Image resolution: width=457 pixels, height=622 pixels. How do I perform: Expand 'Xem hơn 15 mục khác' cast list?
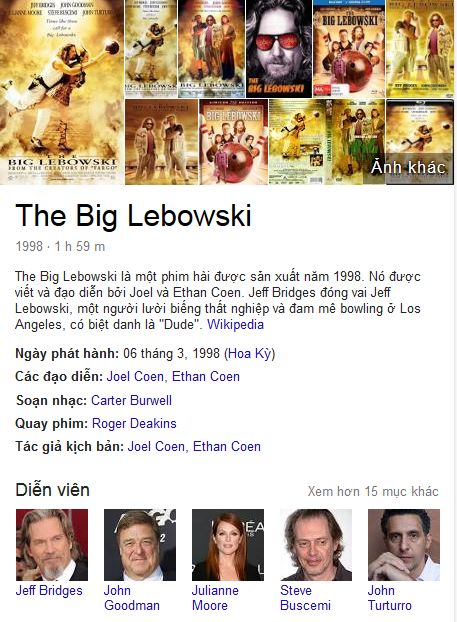pos(373,491)
